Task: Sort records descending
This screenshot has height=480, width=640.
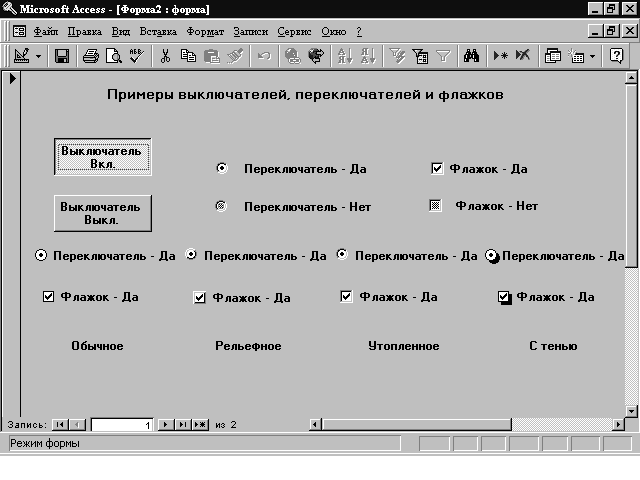Action: click(368, 56)
